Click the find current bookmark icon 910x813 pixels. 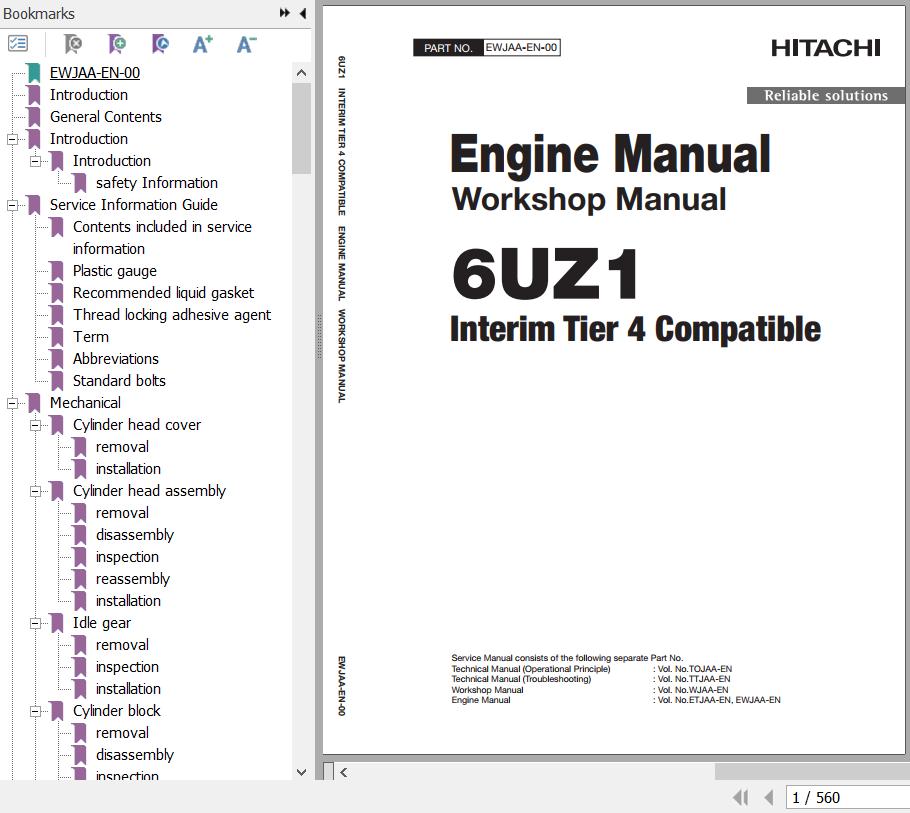click(160, 44)
